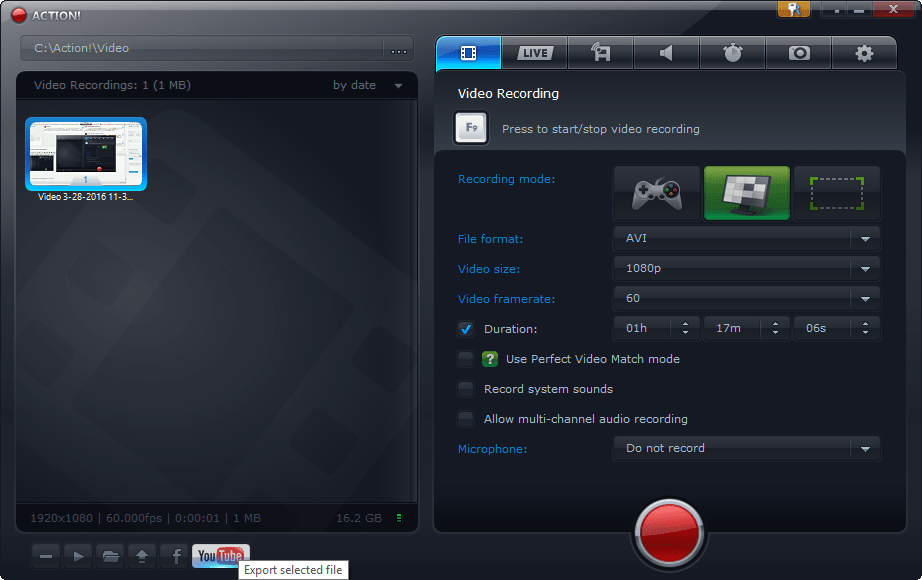Click the small tray button in title bar

coord(836,9)
